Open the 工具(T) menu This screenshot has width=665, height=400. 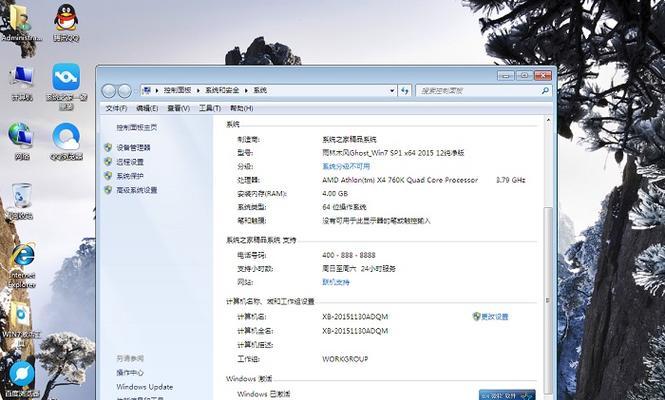tap(210, 108)
